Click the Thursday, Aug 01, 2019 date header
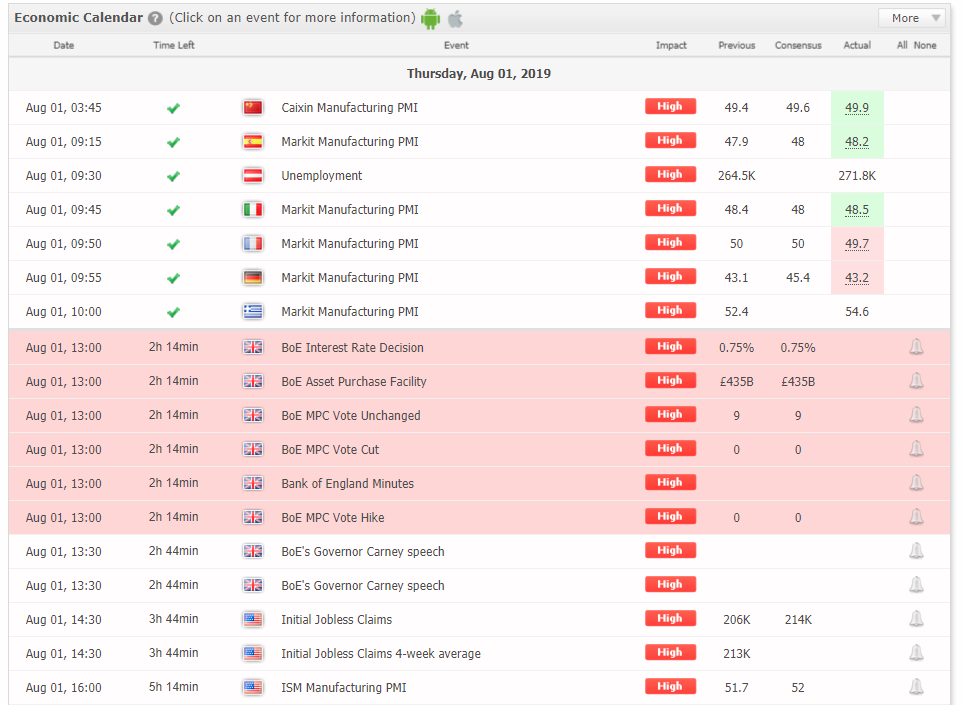The width and height of the screenshot is (962, 705). click(479, 74)
